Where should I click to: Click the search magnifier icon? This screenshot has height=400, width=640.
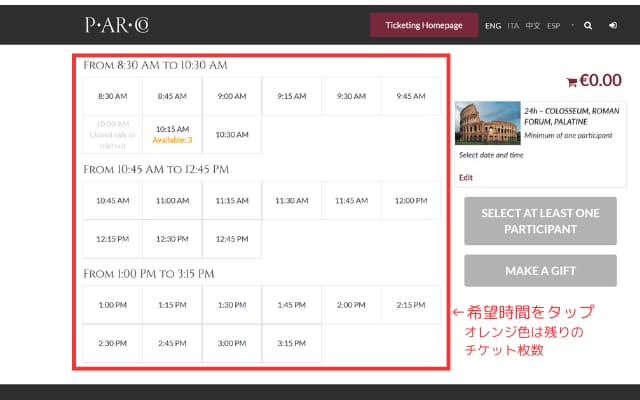(588, 25)
